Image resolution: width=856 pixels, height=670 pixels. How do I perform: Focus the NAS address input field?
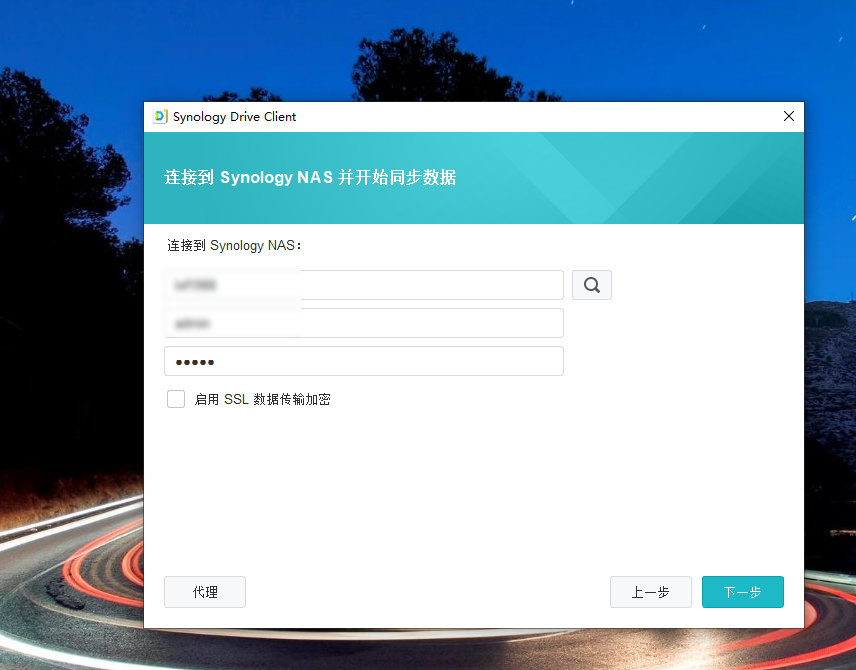click(x=364, y=285)
